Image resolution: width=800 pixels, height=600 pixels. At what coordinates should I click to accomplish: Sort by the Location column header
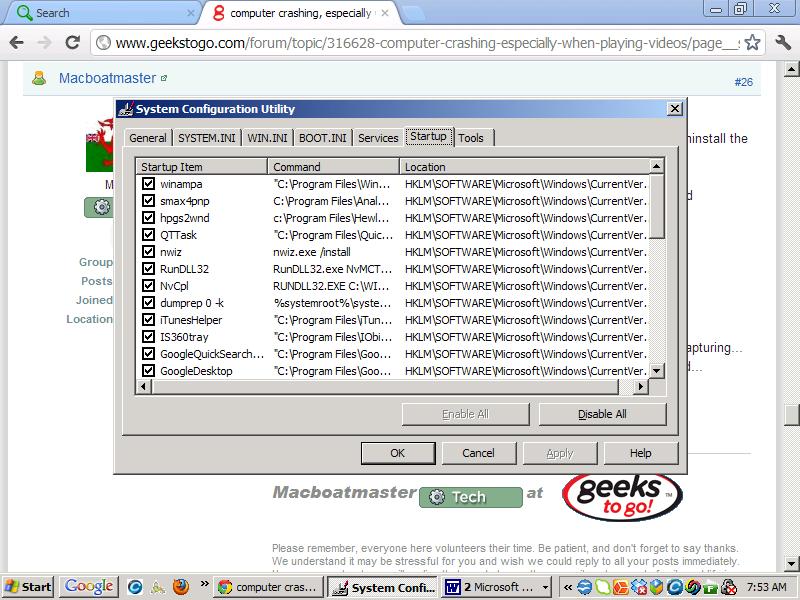click(x=524, y=166)
